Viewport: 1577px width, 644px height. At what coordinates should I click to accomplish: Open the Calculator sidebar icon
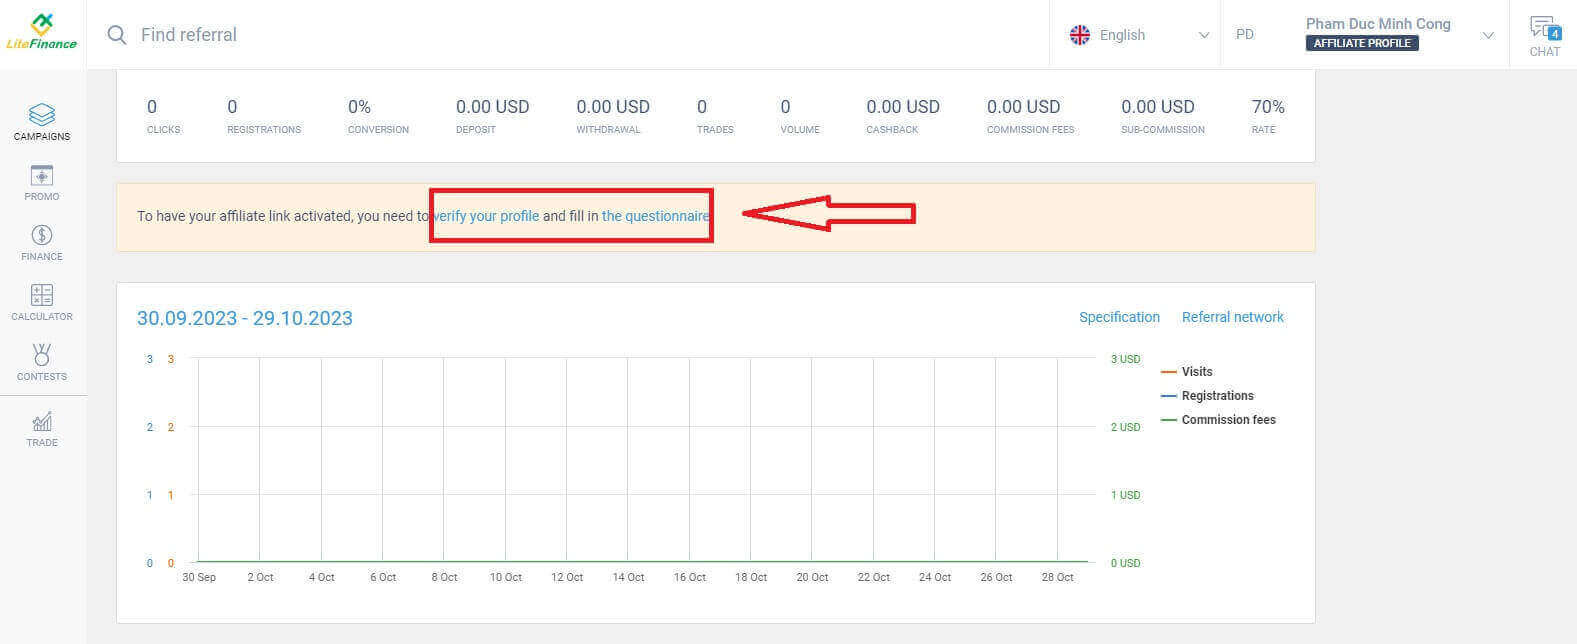(42, 296)
